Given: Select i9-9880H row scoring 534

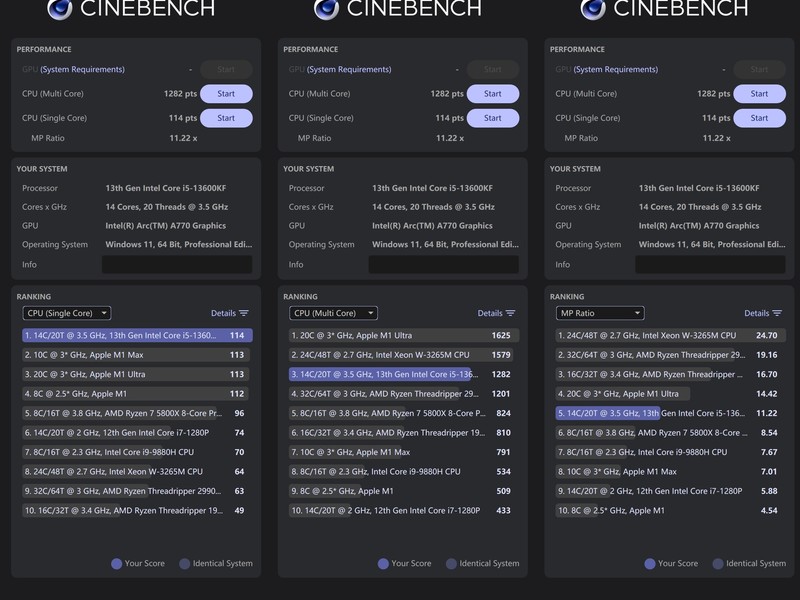Looking at the screenshot, I should tap(404, 471).
